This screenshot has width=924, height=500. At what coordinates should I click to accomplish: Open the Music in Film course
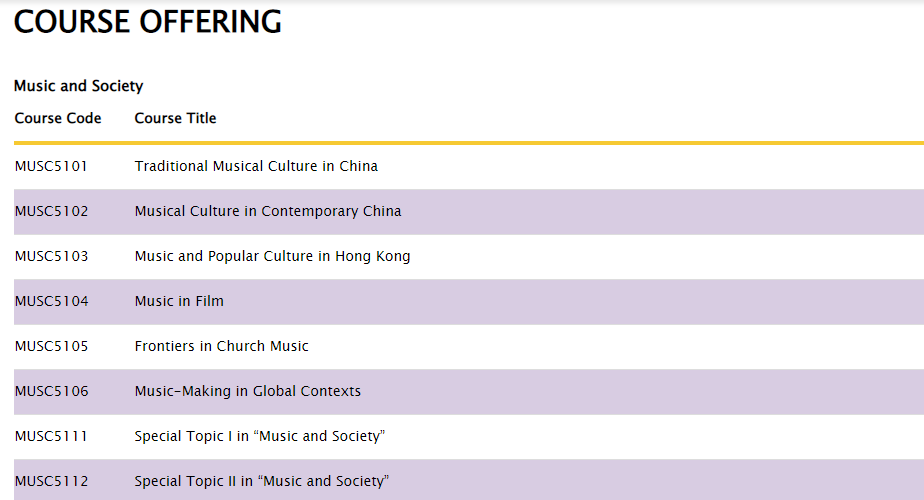179,301
